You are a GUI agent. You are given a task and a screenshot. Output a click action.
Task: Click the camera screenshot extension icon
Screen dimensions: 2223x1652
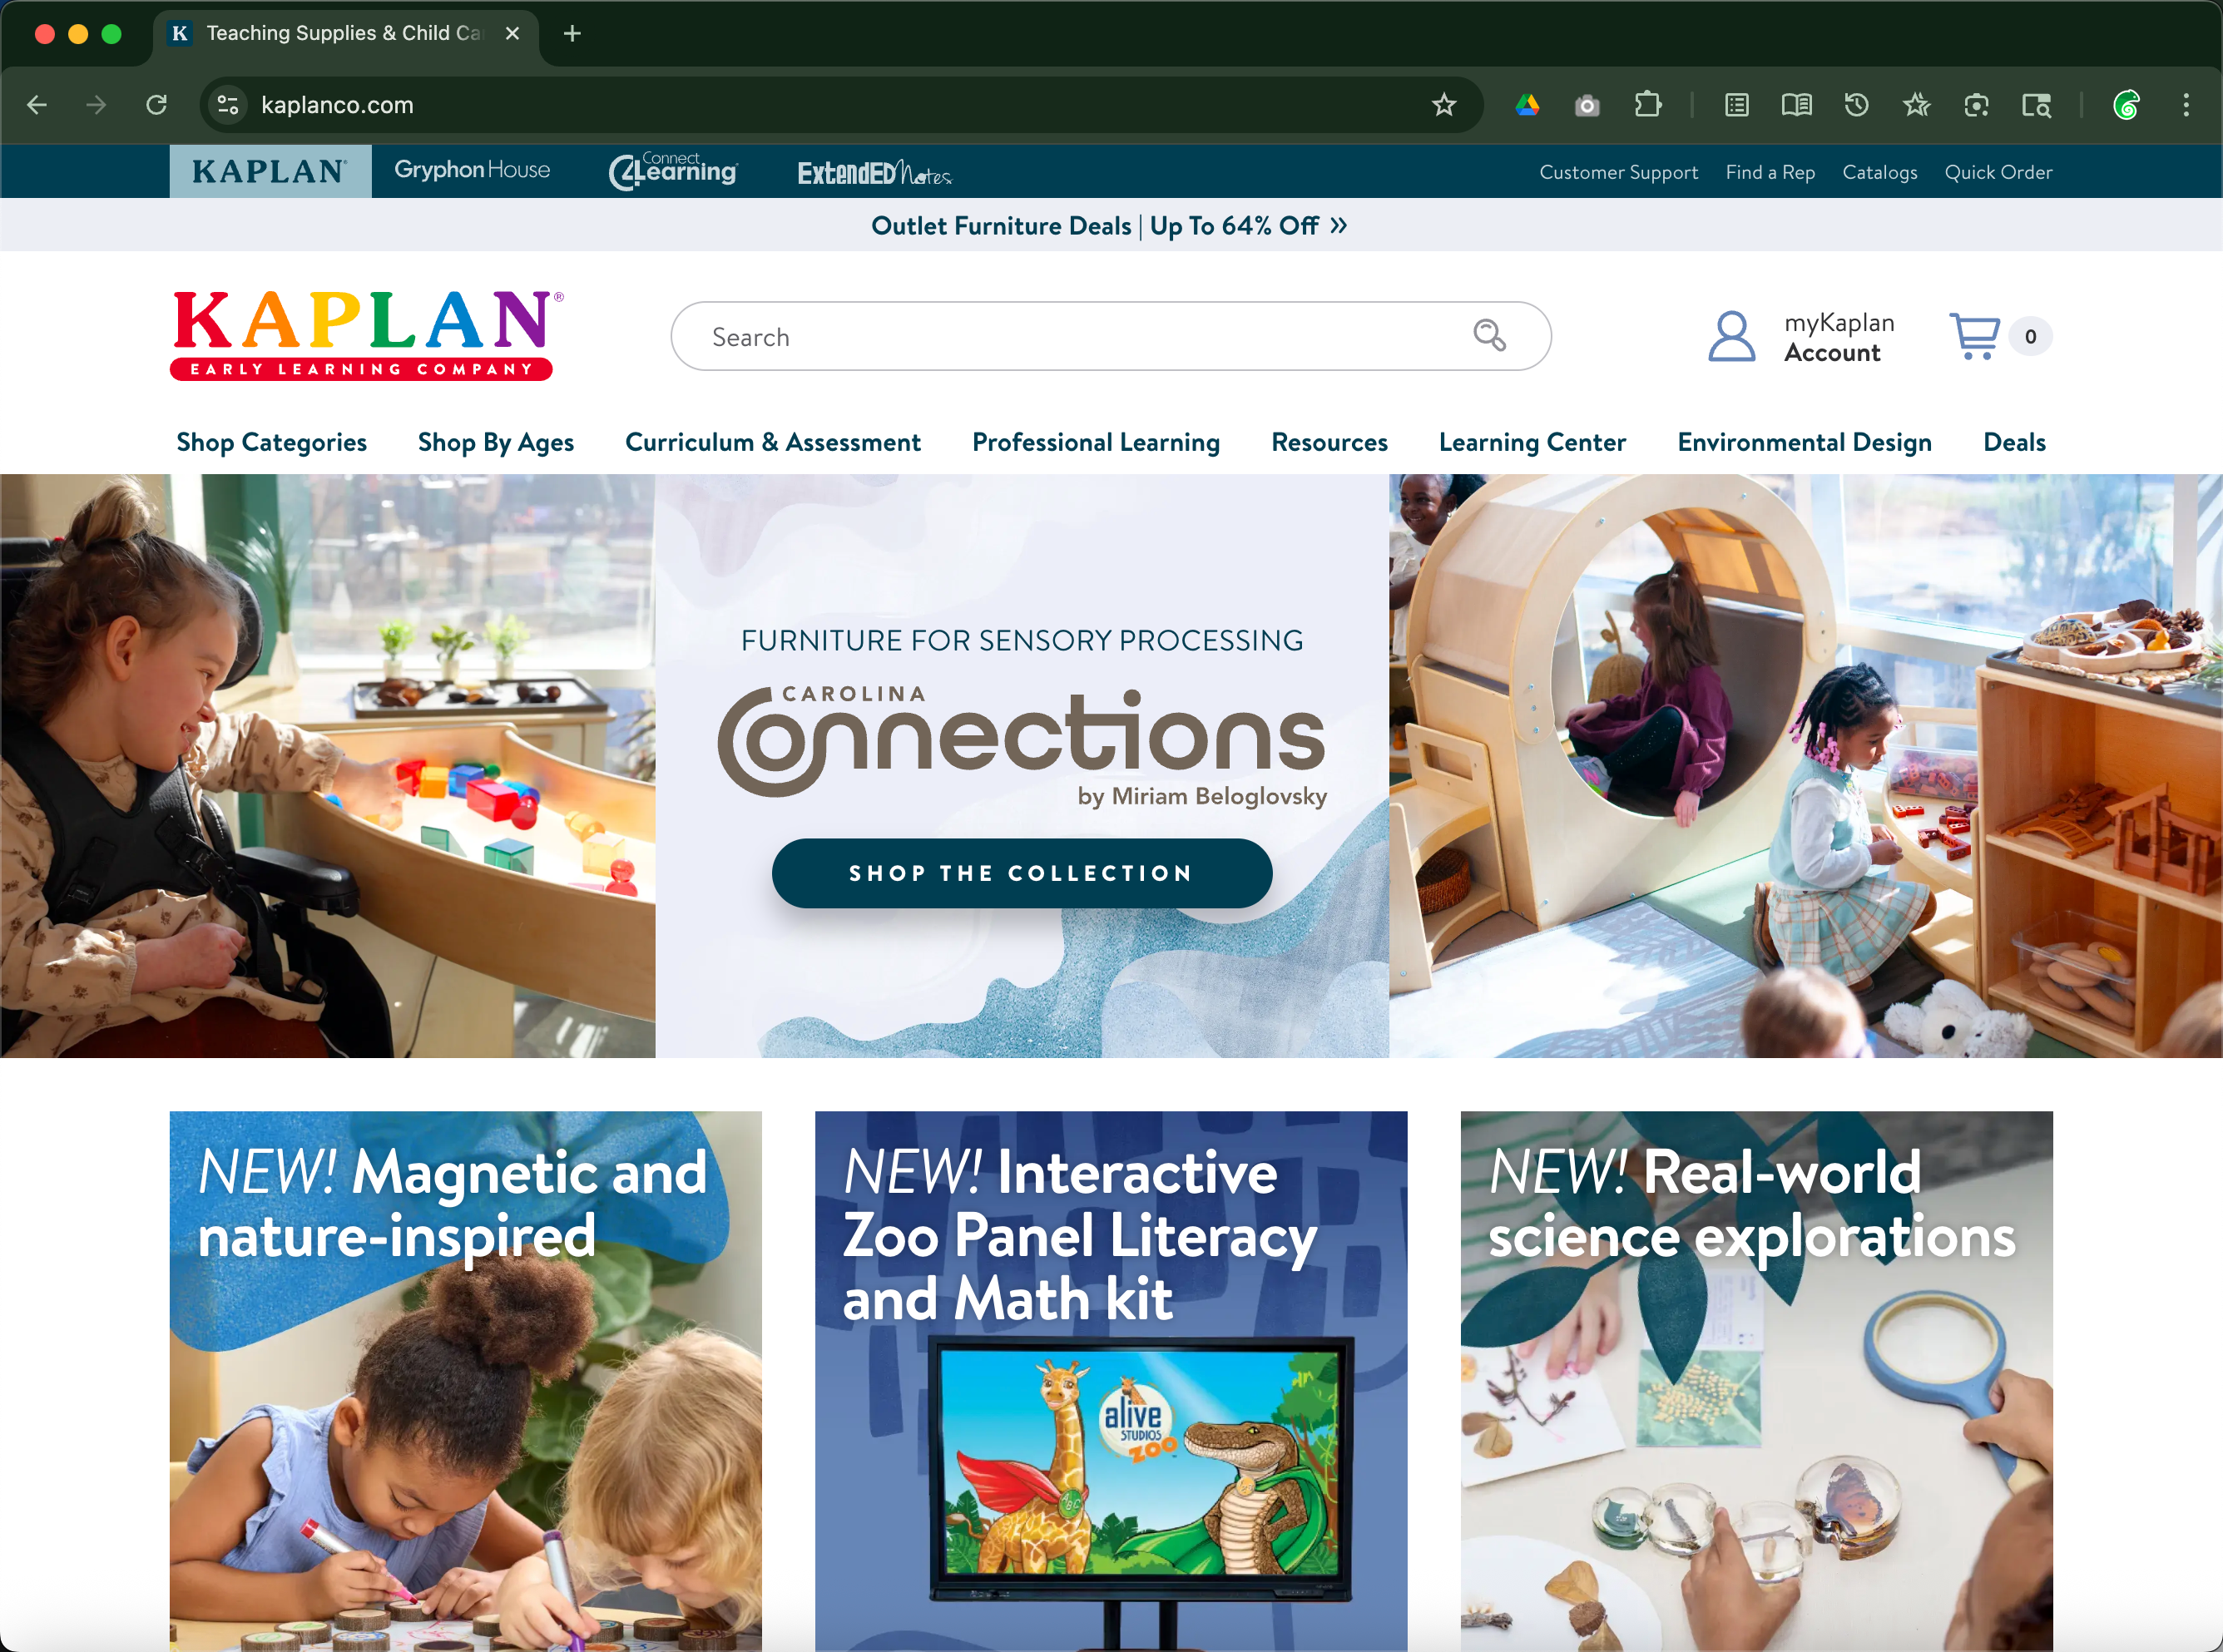[1587, 105]
